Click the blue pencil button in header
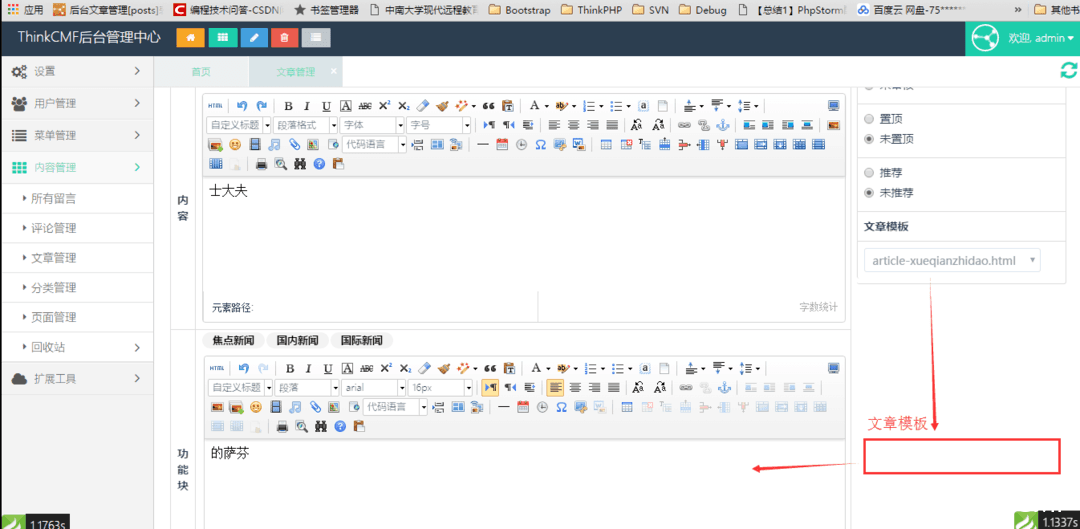 point(254,38)
